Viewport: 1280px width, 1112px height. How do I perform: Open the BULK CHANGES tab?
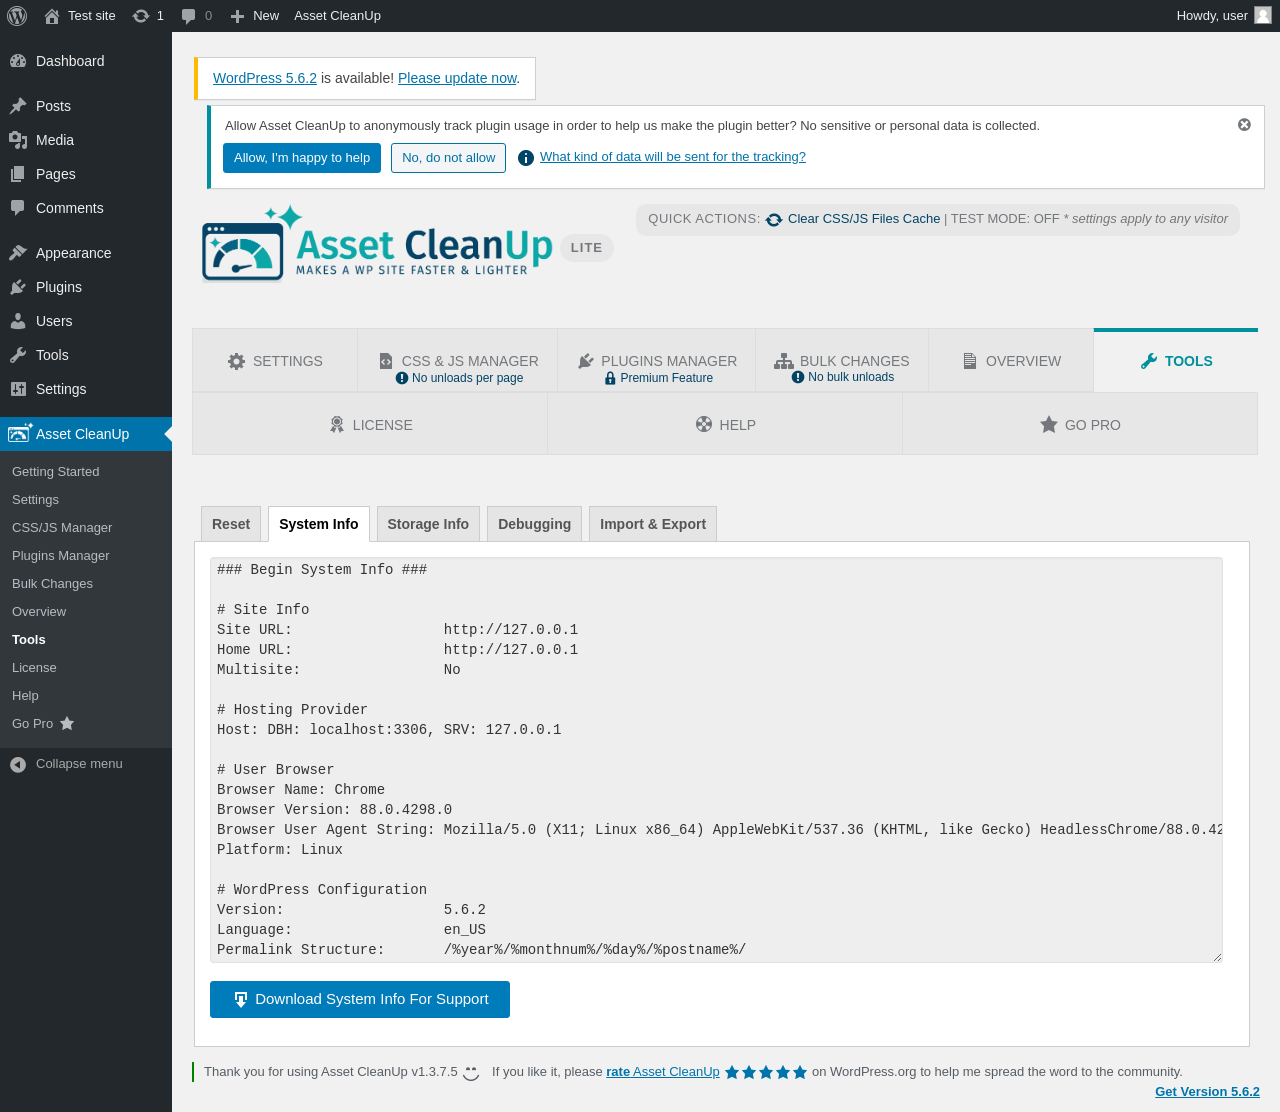point(842,360)
